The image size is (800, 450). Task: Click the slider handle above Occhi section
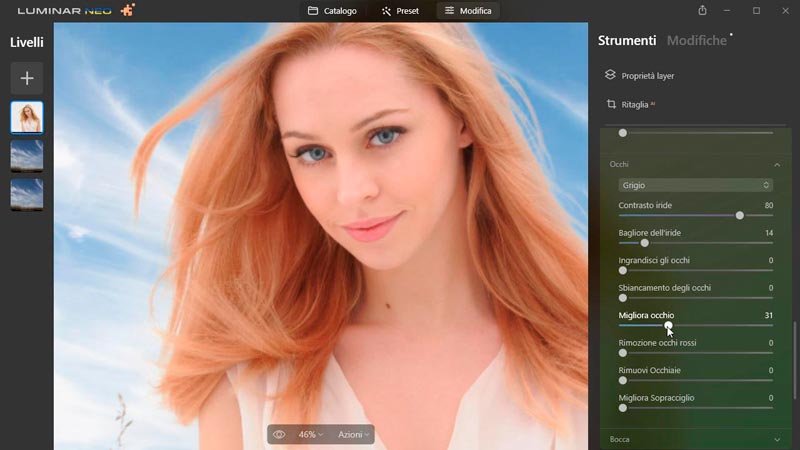click(x=622, y=133)
